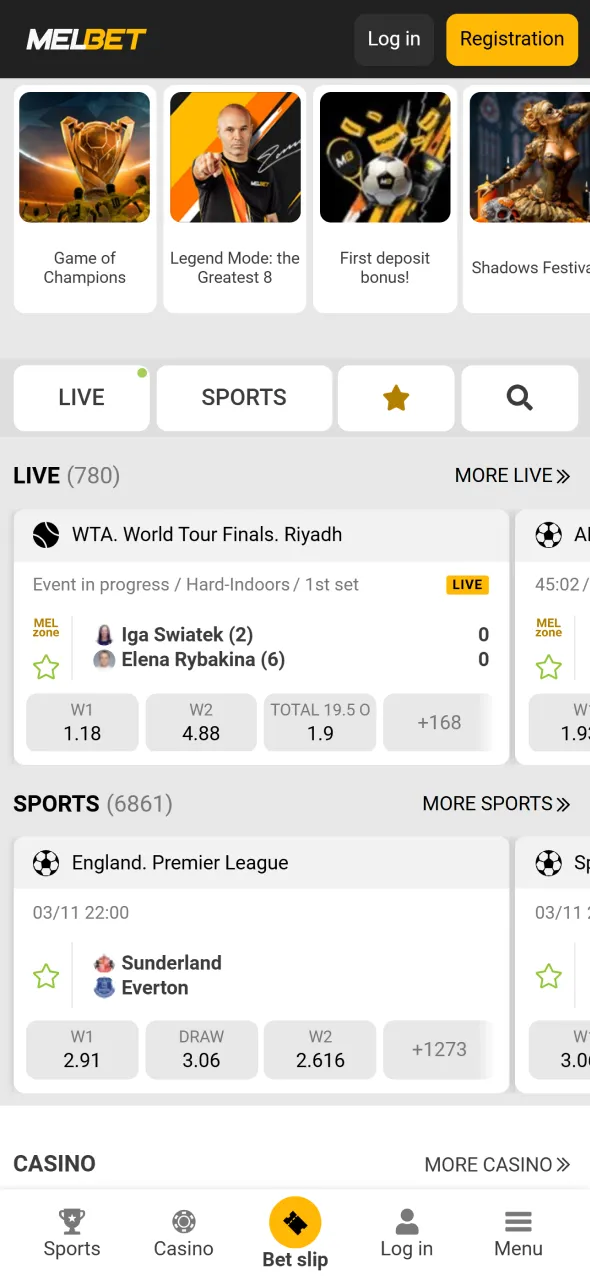Click the football icon next to England Premier League

(44, 862)
